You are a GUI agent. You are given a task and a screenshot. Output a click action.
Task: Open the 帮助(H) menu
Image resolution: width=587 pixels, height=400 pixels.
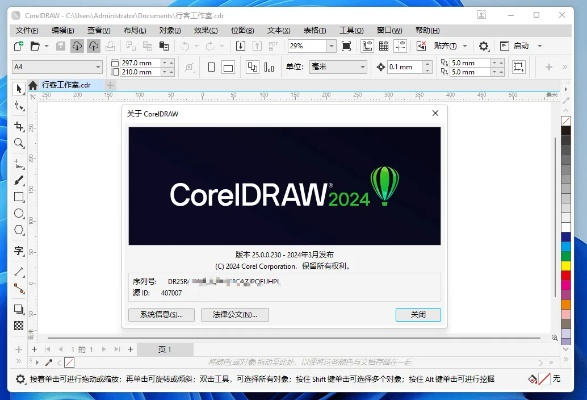[428, 30]
